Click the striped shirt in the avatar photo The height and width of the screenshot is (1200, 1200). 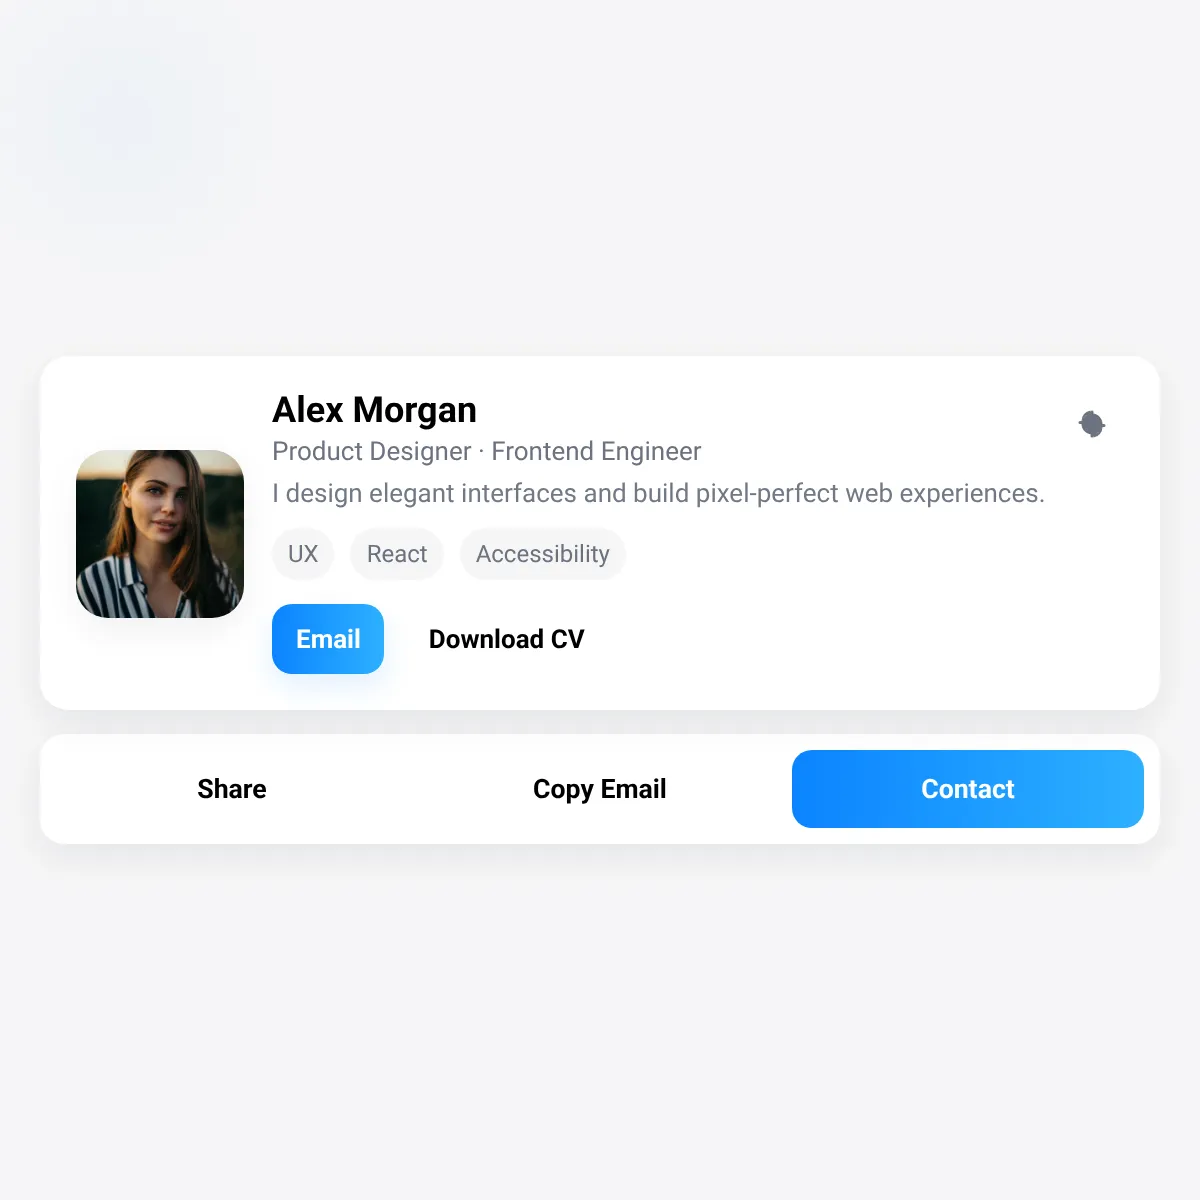[x=120, y=590]
